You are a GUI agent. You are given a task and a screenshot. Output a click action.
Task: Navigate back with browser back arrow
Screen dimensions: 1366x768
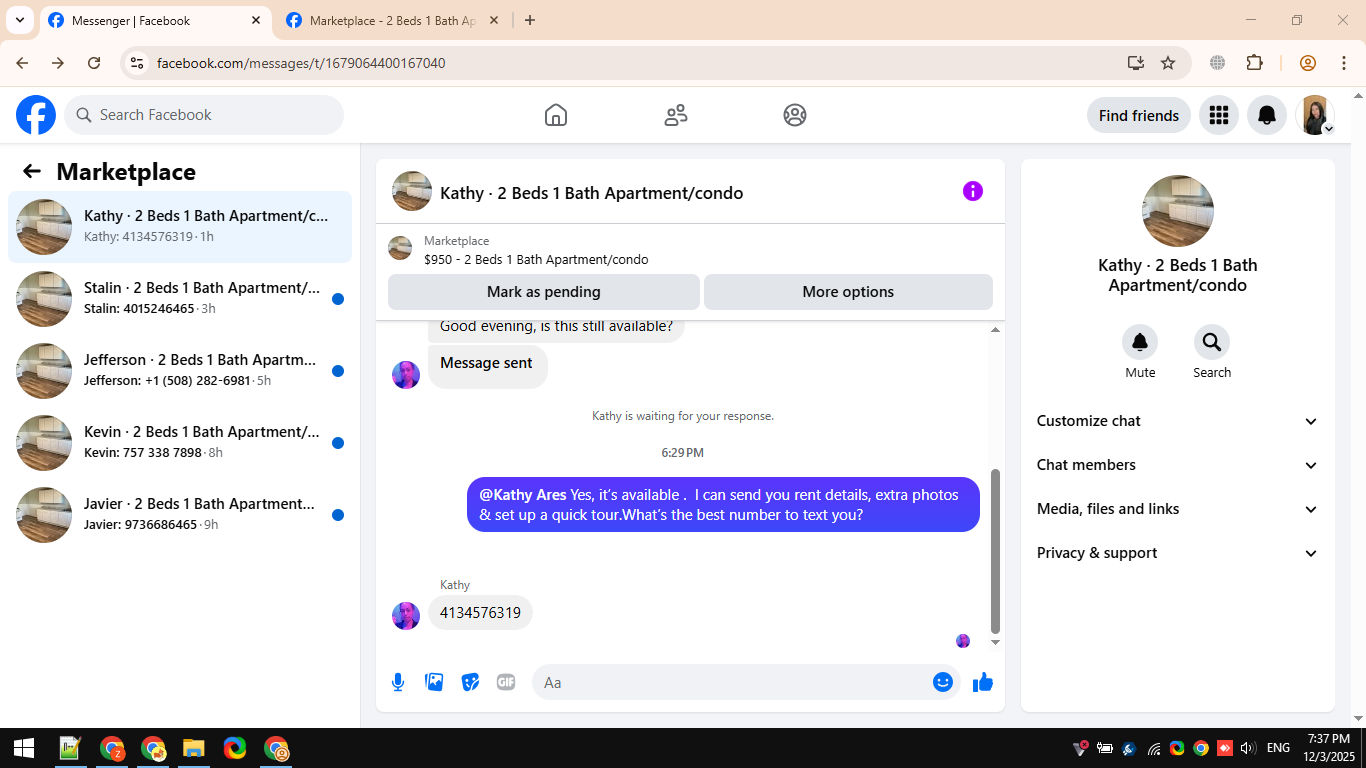point(22,63)
